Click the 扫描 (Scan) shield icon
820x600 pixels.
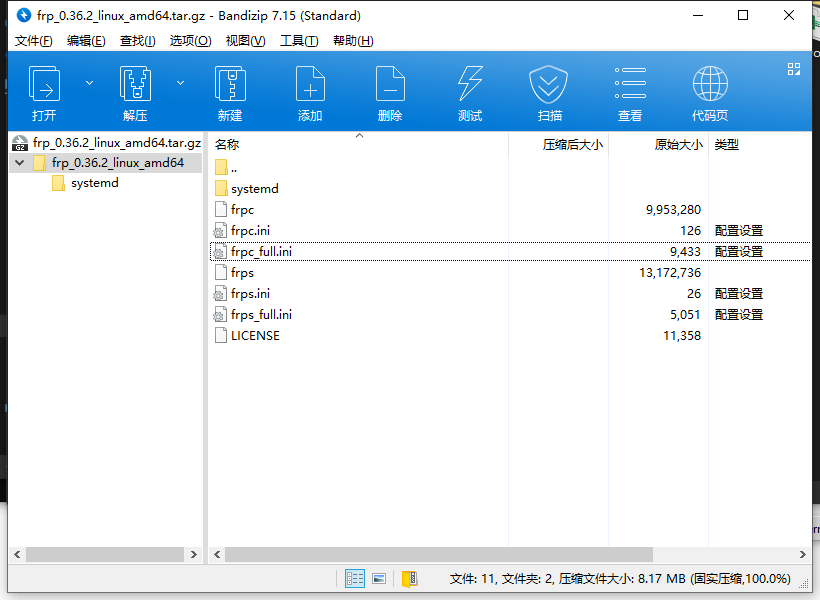point(549,85)
